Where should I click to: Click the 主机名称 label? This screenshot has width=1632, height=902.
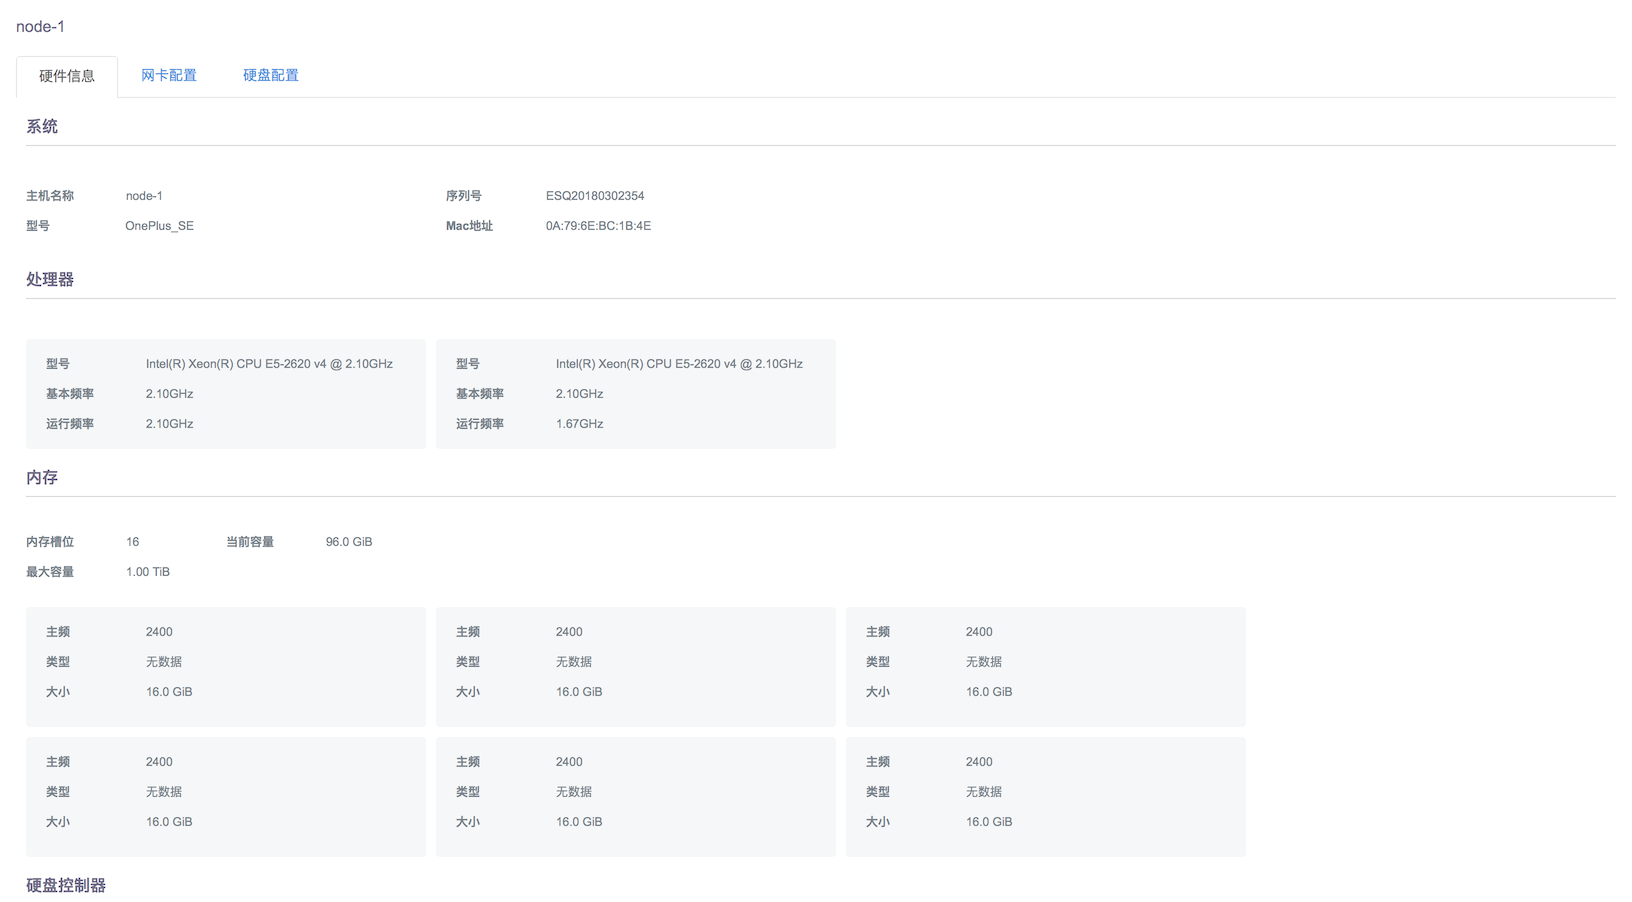[x=50, y=196]
